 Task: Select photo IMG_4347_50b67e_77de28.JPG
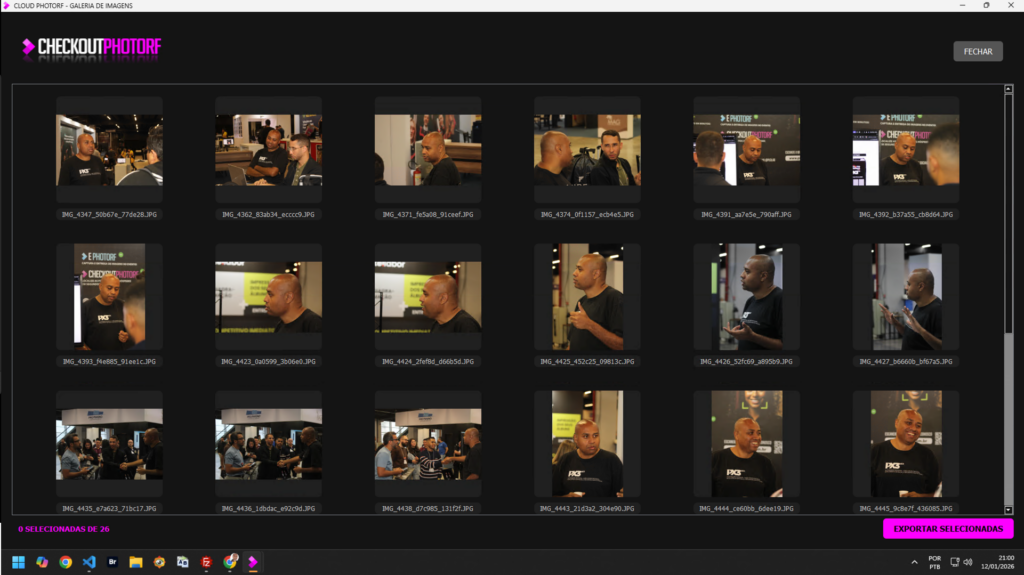[109, 150]
